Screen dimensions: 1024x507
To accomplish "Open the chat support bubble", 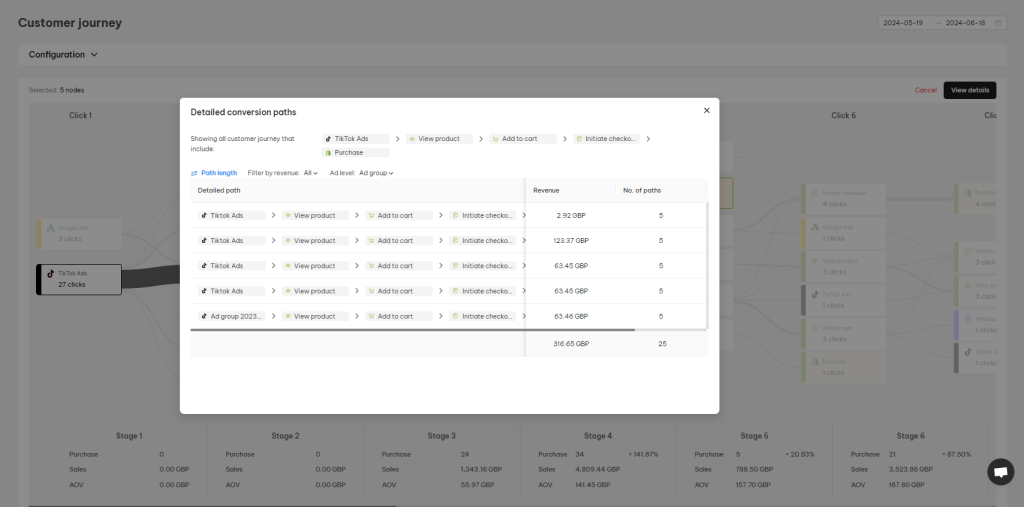I will (1000, 472).
